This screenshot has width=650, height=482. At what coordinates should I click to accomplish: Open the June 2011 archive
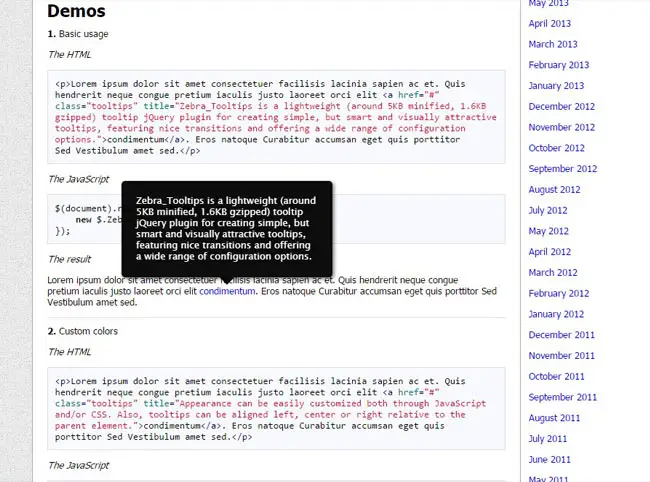tap(550, 459)
